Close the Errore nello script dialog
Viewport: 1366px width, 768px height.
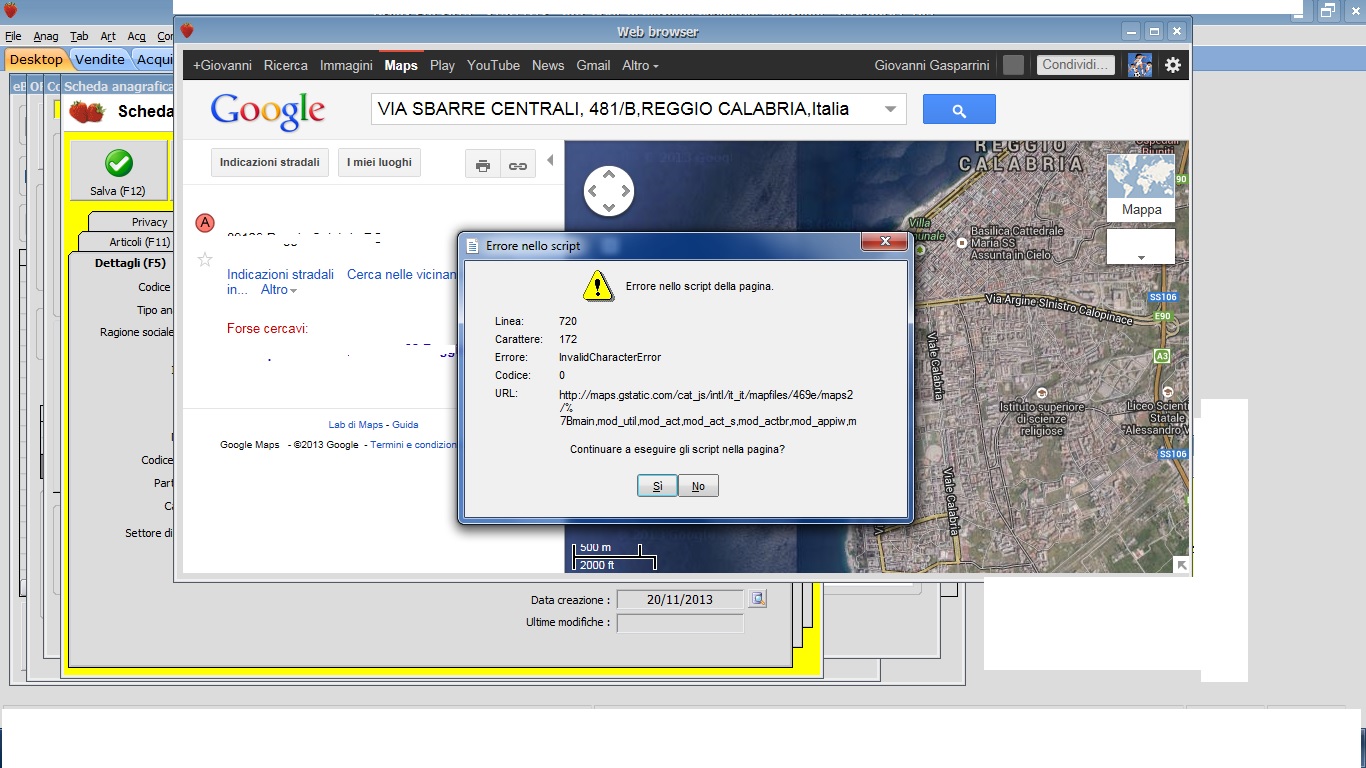[885, 242]
